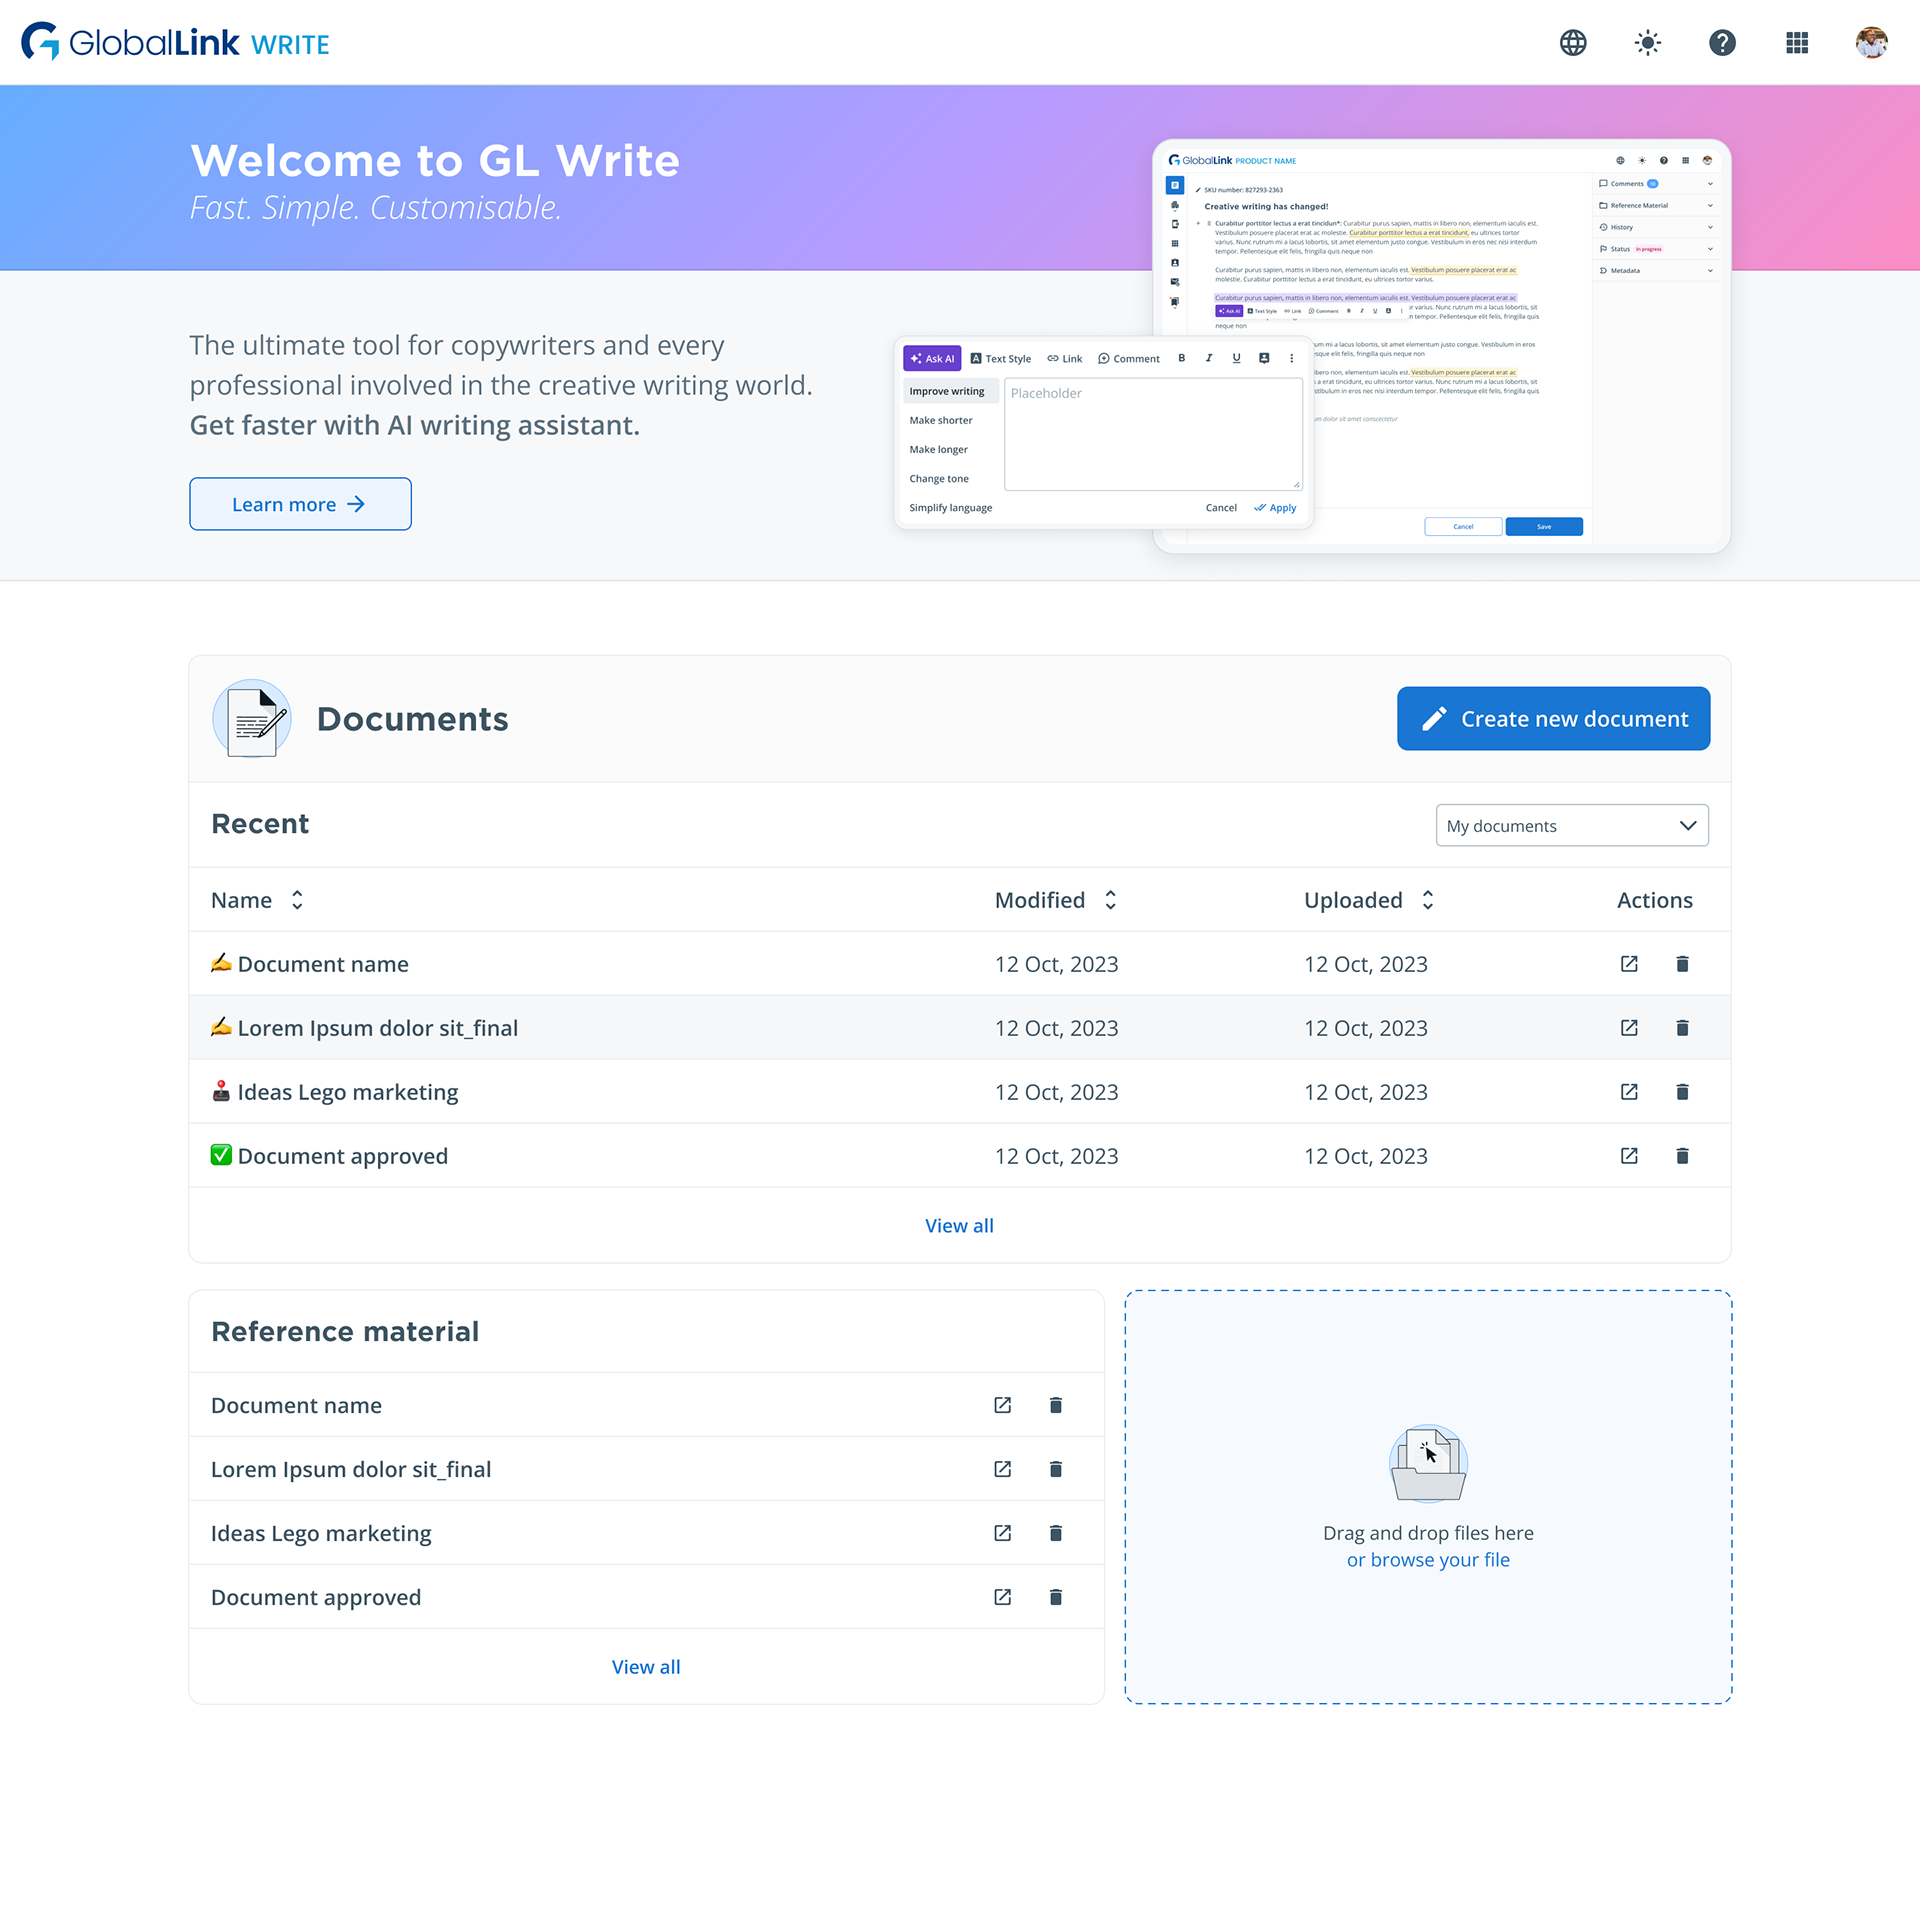Click Link in preview toolbar
The width and height of the screenshot is (1920, 1925).
[x=1064, y=358]
